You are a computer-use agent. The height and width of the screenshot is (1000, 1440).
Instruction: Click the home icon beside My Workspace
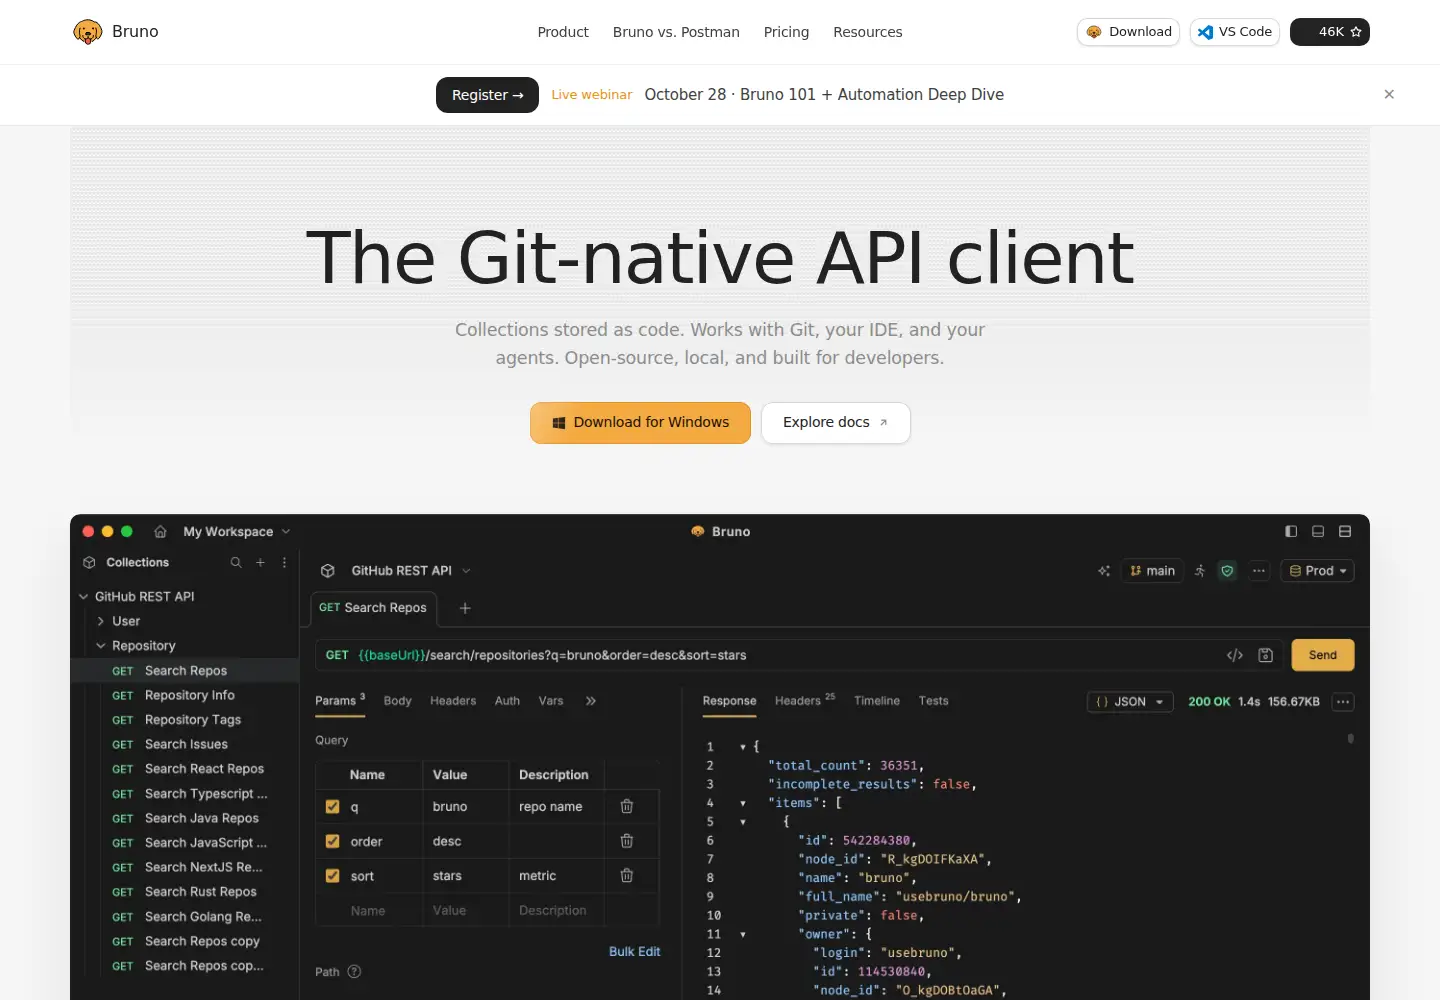click(160, 532)
